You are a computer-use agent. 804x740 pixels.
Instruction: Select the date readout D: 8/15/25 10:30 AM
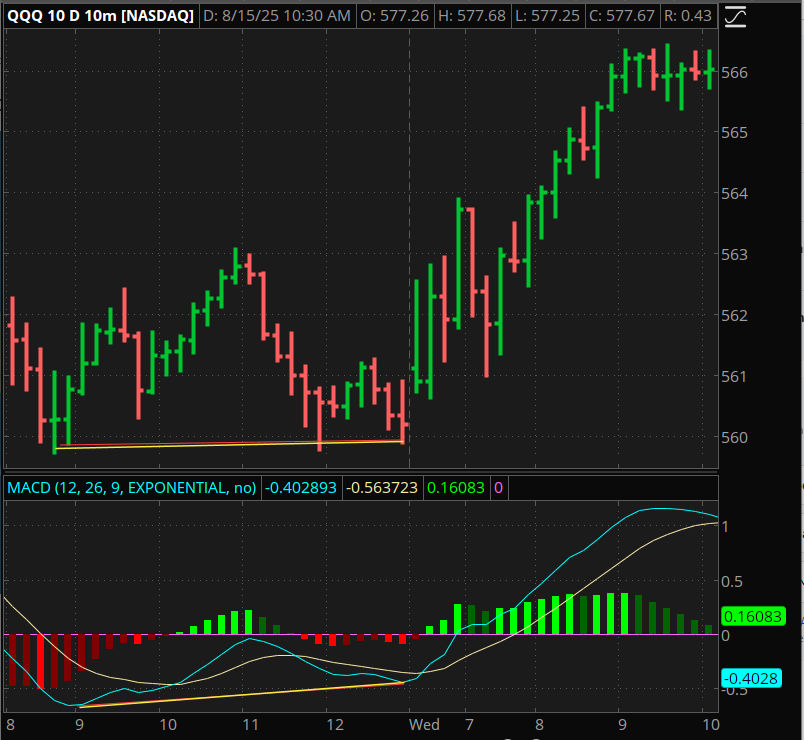[277, 16]
